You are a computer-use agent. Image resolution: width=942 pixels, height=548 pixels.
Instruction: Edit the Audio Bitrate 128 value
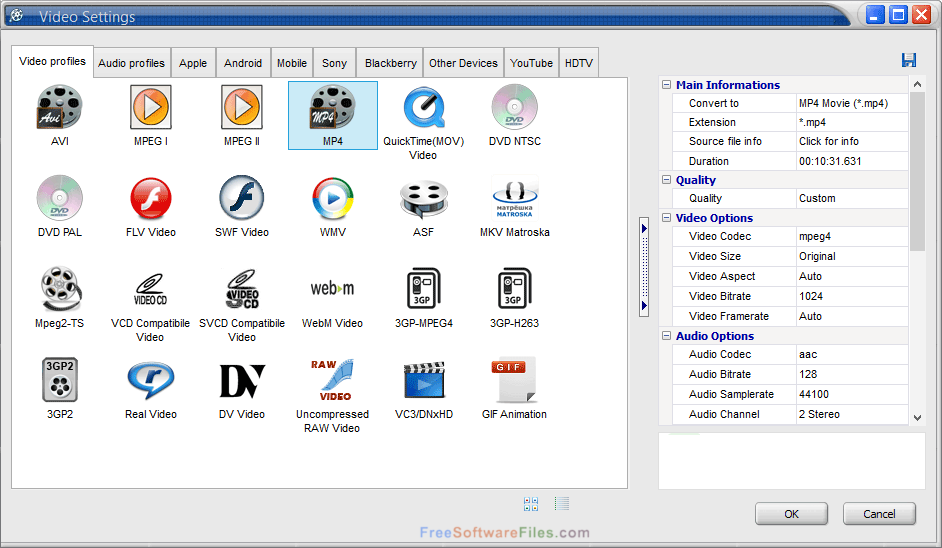852,374
